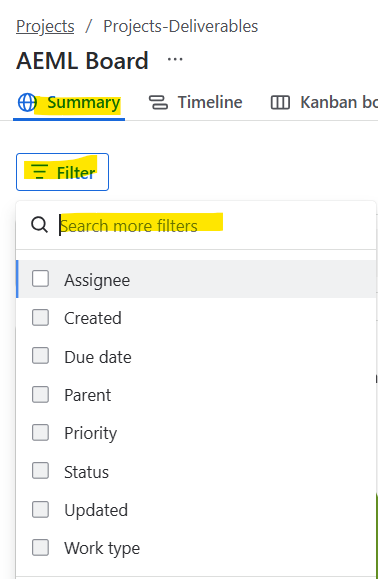Open the Timeline tab
This screenshot has width=378, height=579.
click(195, 103)
